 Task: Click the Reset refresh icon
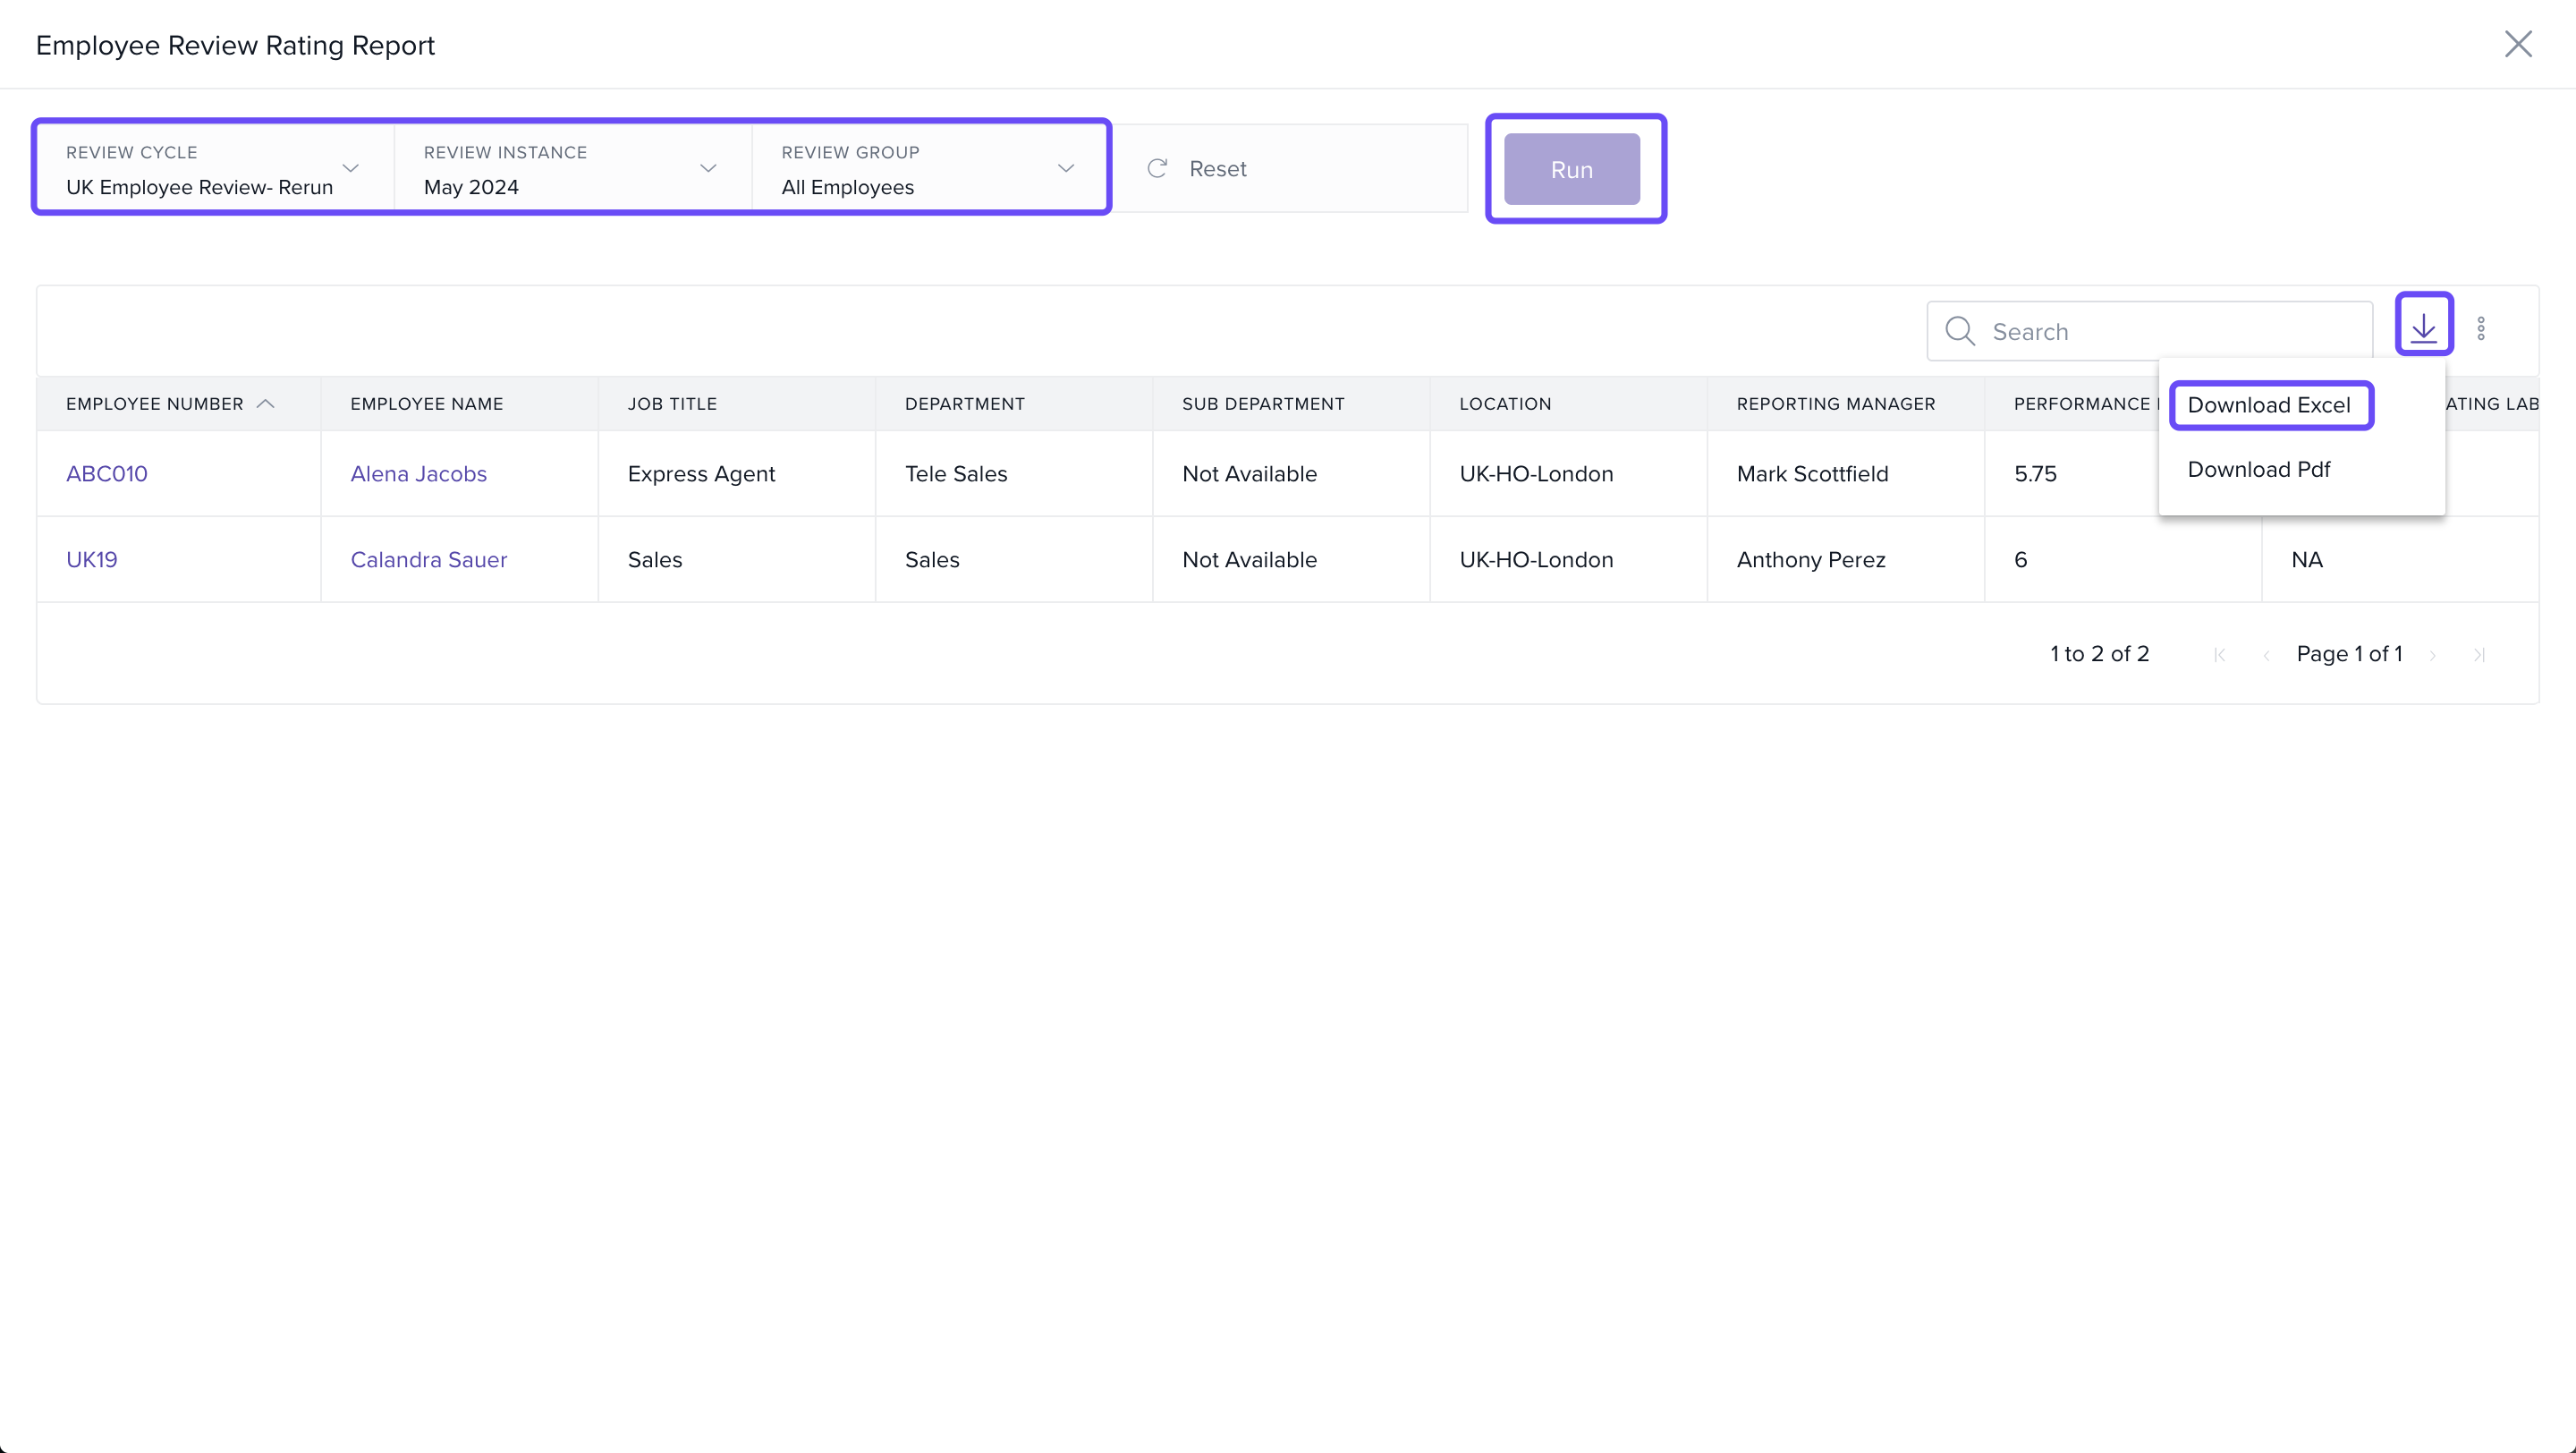point(1157,169)
